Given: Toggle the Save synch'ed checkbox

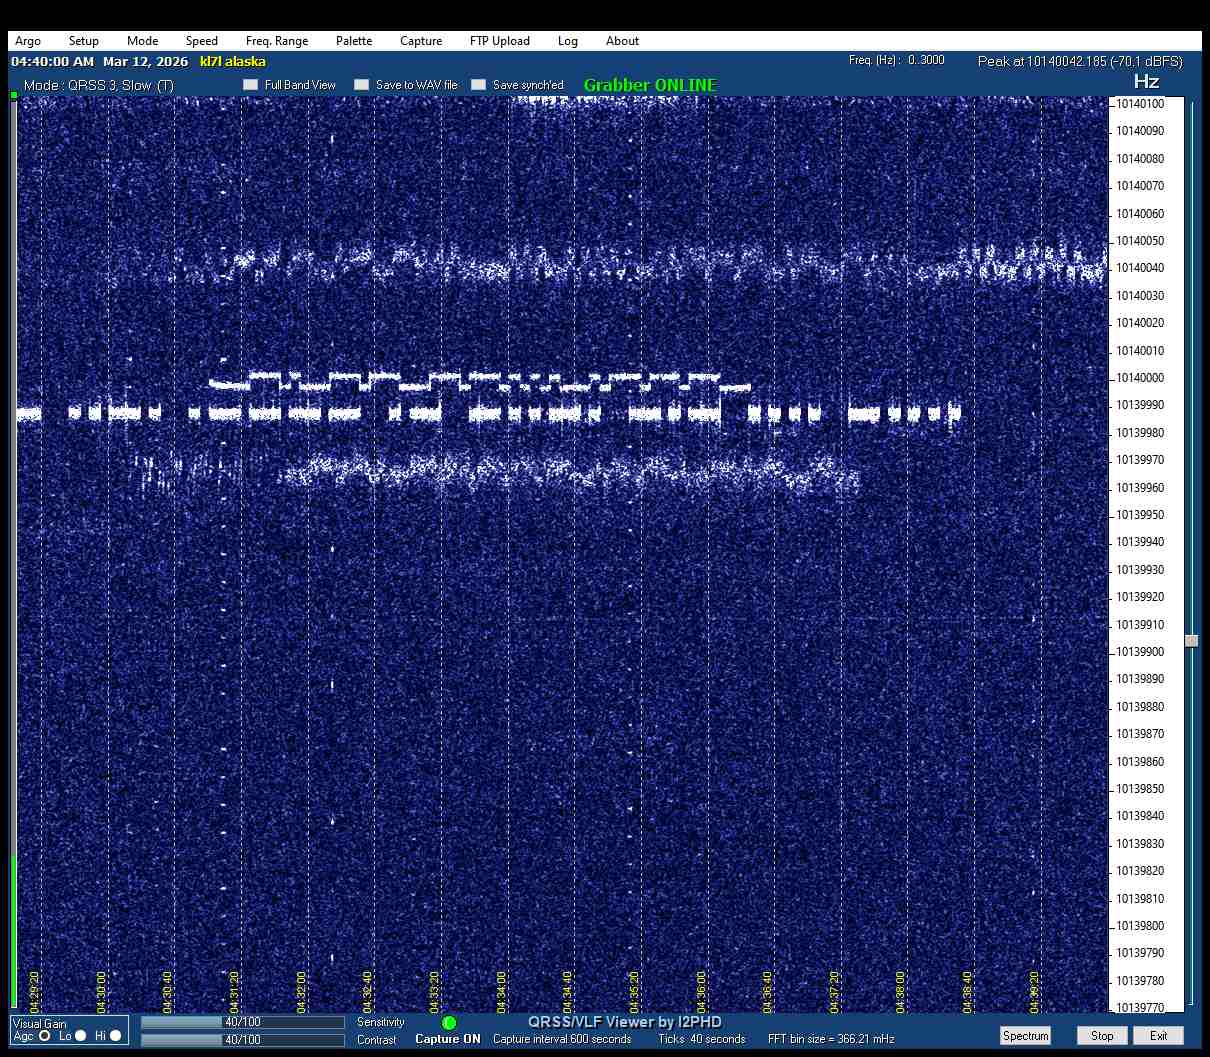Looking at the screenshot, I should pyautogui.click(x=479, y=85).
